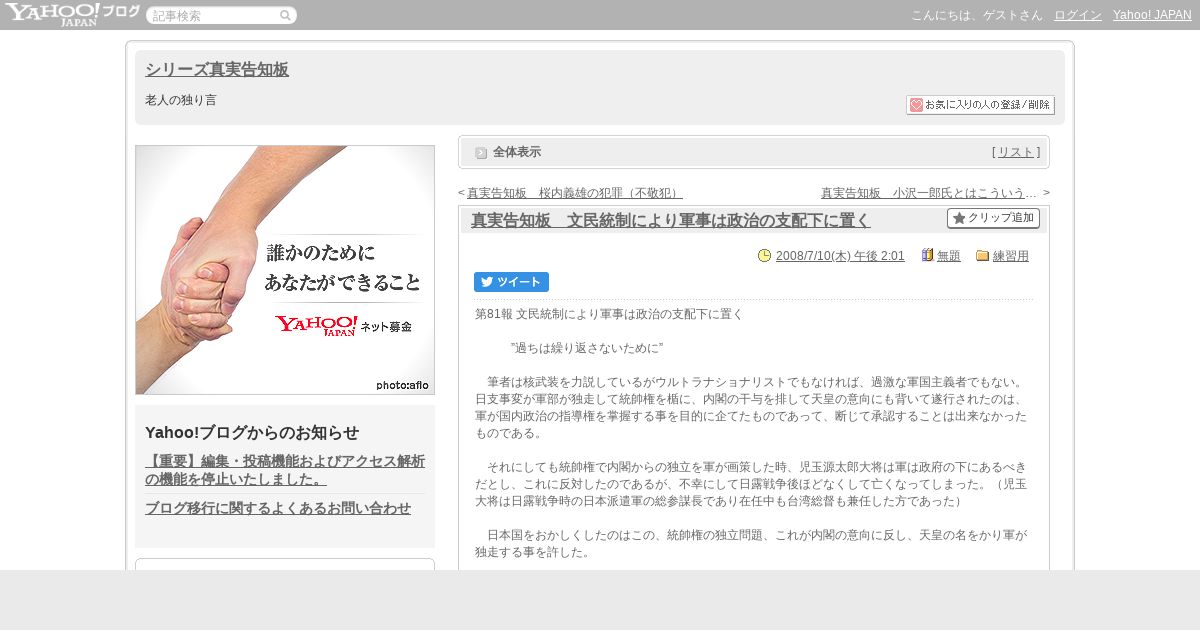Click text 第81報 文民統制により軍事は政治の支配下に置く

[609, 314]
